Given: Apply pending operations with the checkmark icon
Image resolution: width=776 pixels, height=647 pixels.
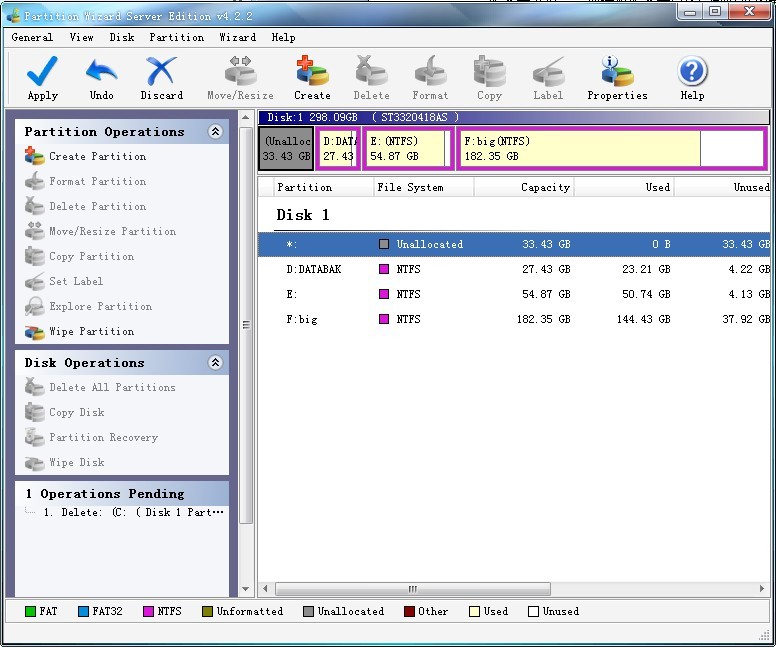Looking at the screenshot, I should coord(43,78).
